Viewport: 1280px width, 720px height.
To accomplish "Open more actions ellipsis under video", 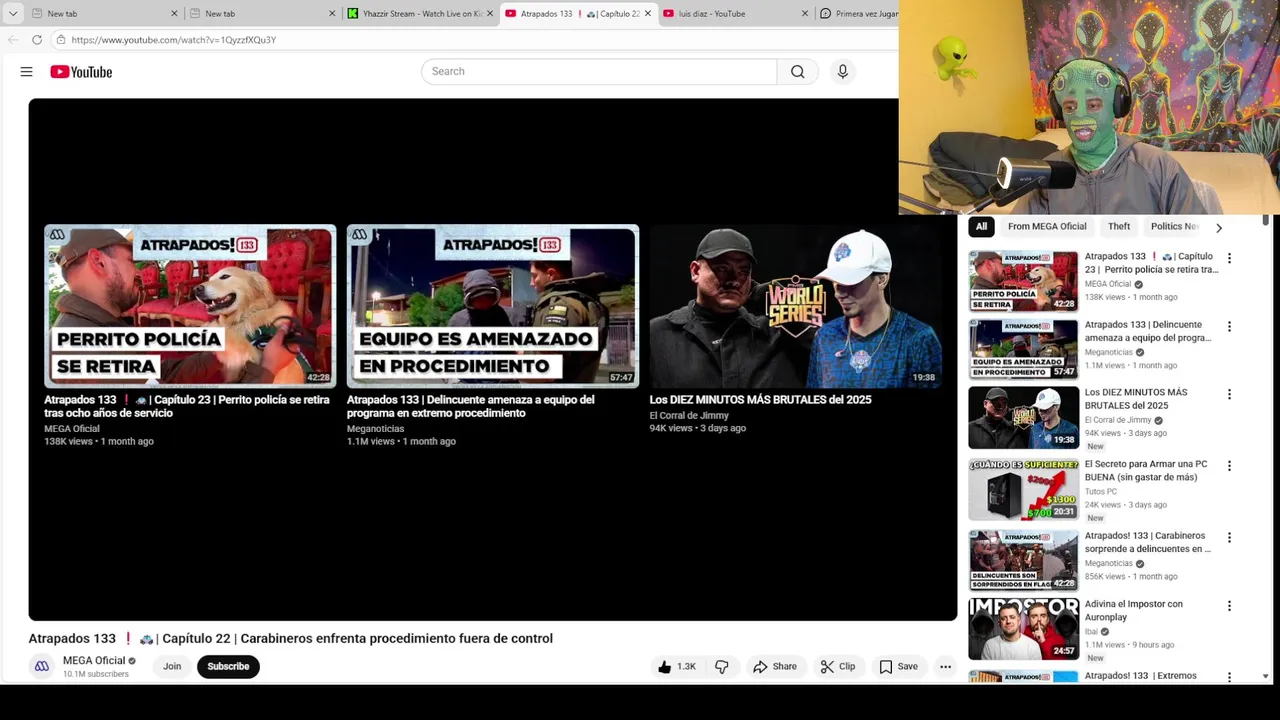I will [x=945, y=667].
